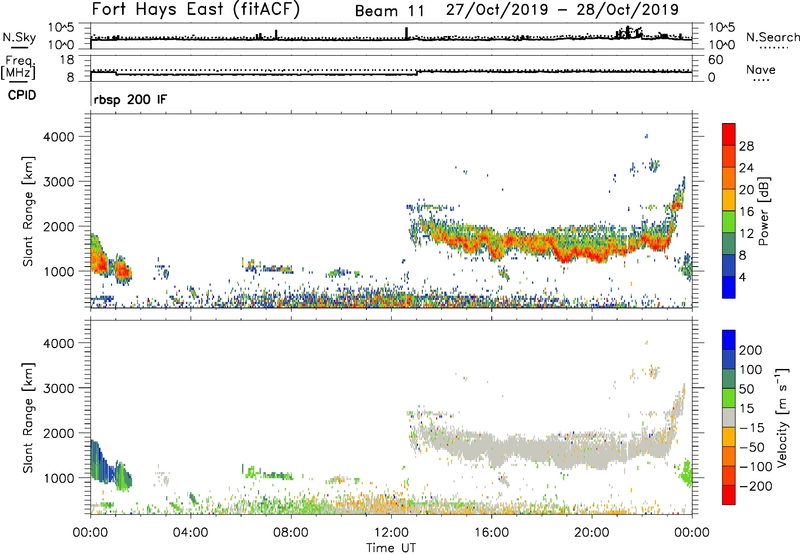This screenshot has width=800, height=554.
Task: Click the 'Time UT' axis label
Action: tap(391, 548)
